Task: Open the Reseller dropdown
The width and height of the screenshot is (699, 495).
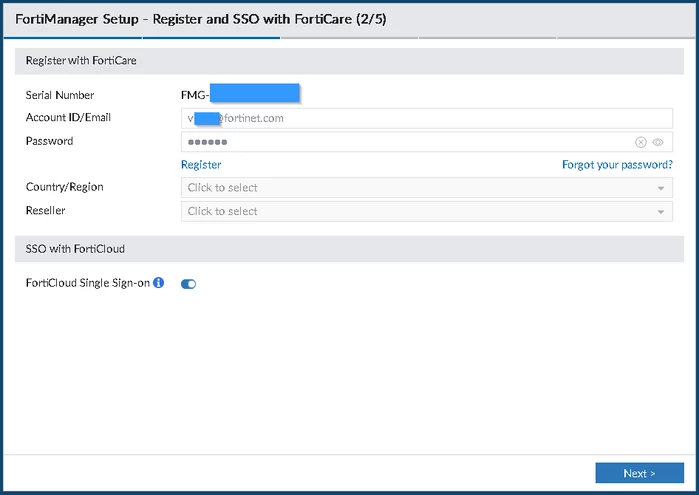Action: 427,211
